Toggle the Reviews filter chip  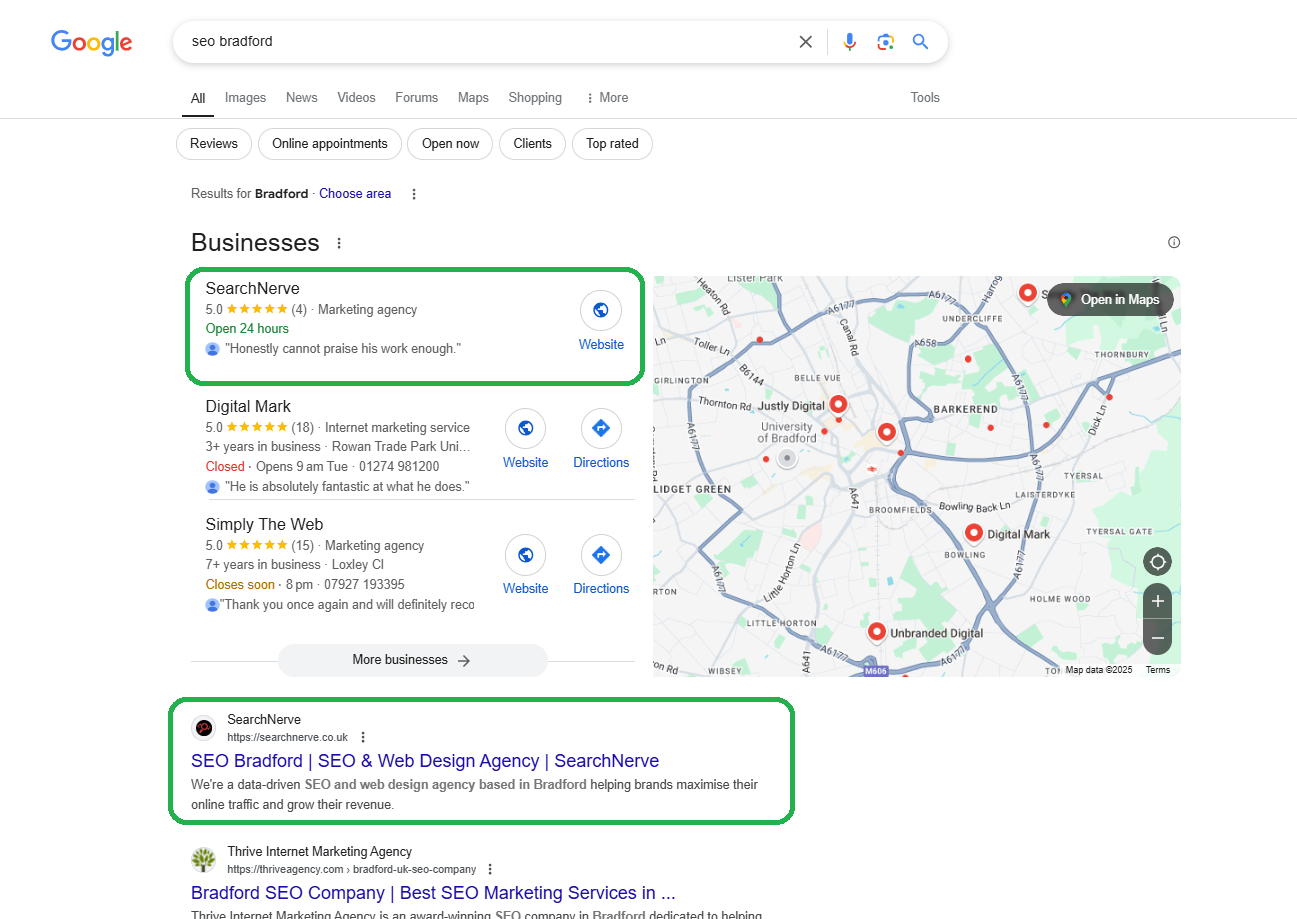[214, 144]
